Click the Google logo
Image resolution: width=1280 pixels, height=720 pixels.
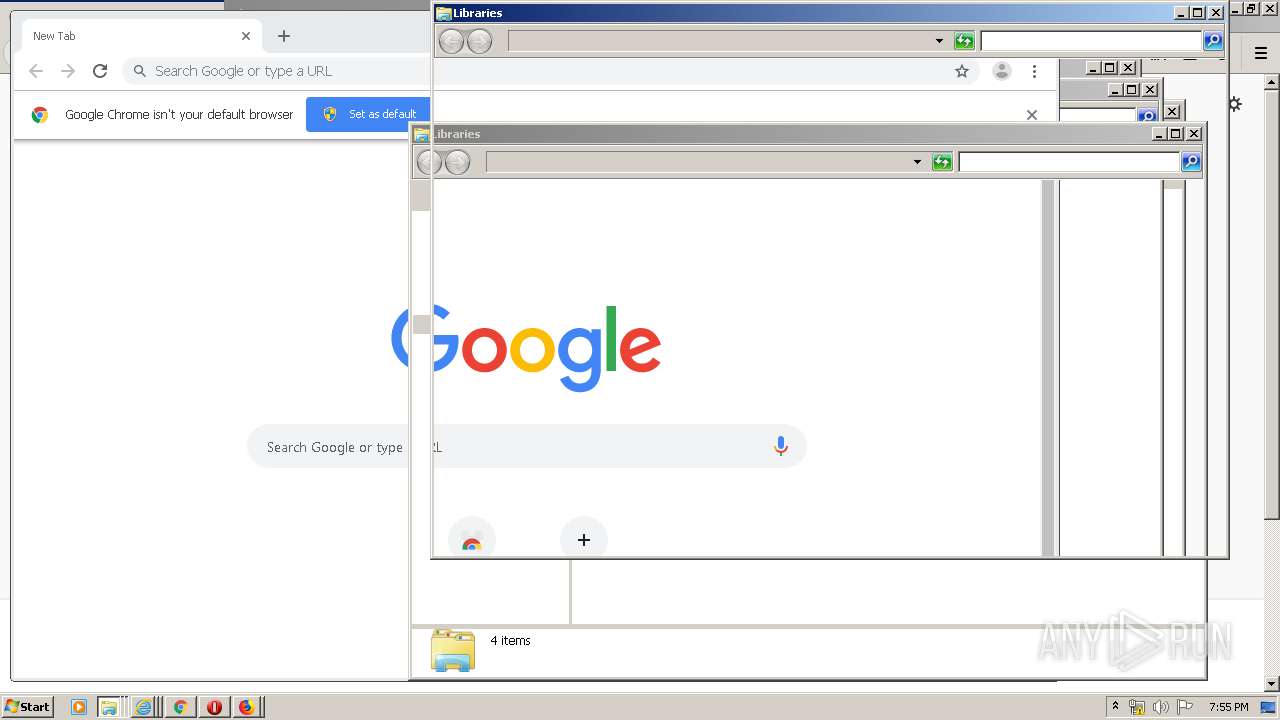(526, 347)
